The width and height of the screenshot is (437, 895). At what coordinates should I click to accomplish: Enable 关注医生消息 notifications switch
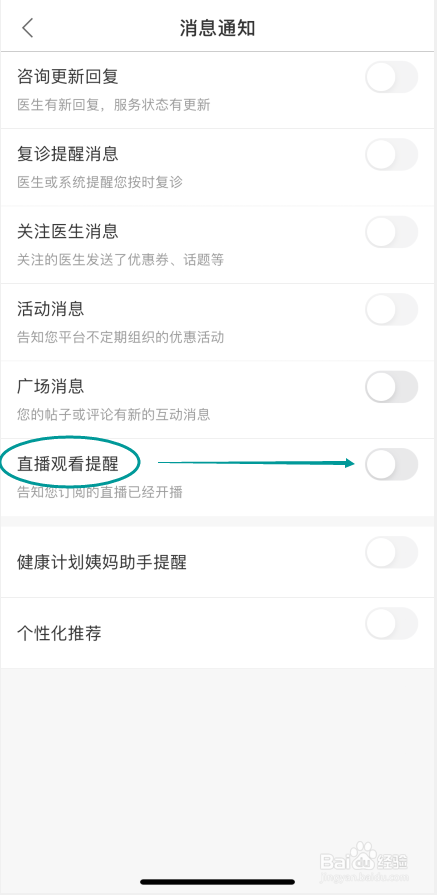(x=391, y=232)
